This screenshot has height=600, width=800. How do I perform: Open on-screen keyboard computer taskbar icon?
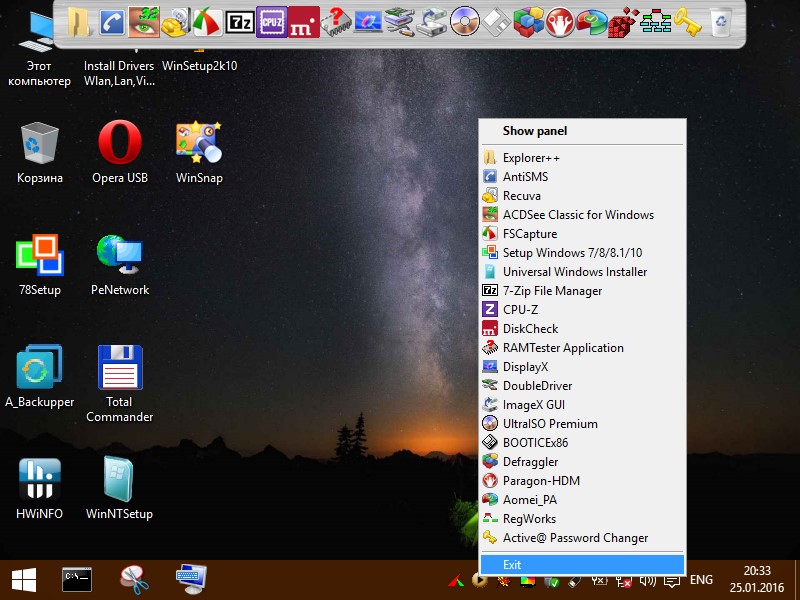191,580
